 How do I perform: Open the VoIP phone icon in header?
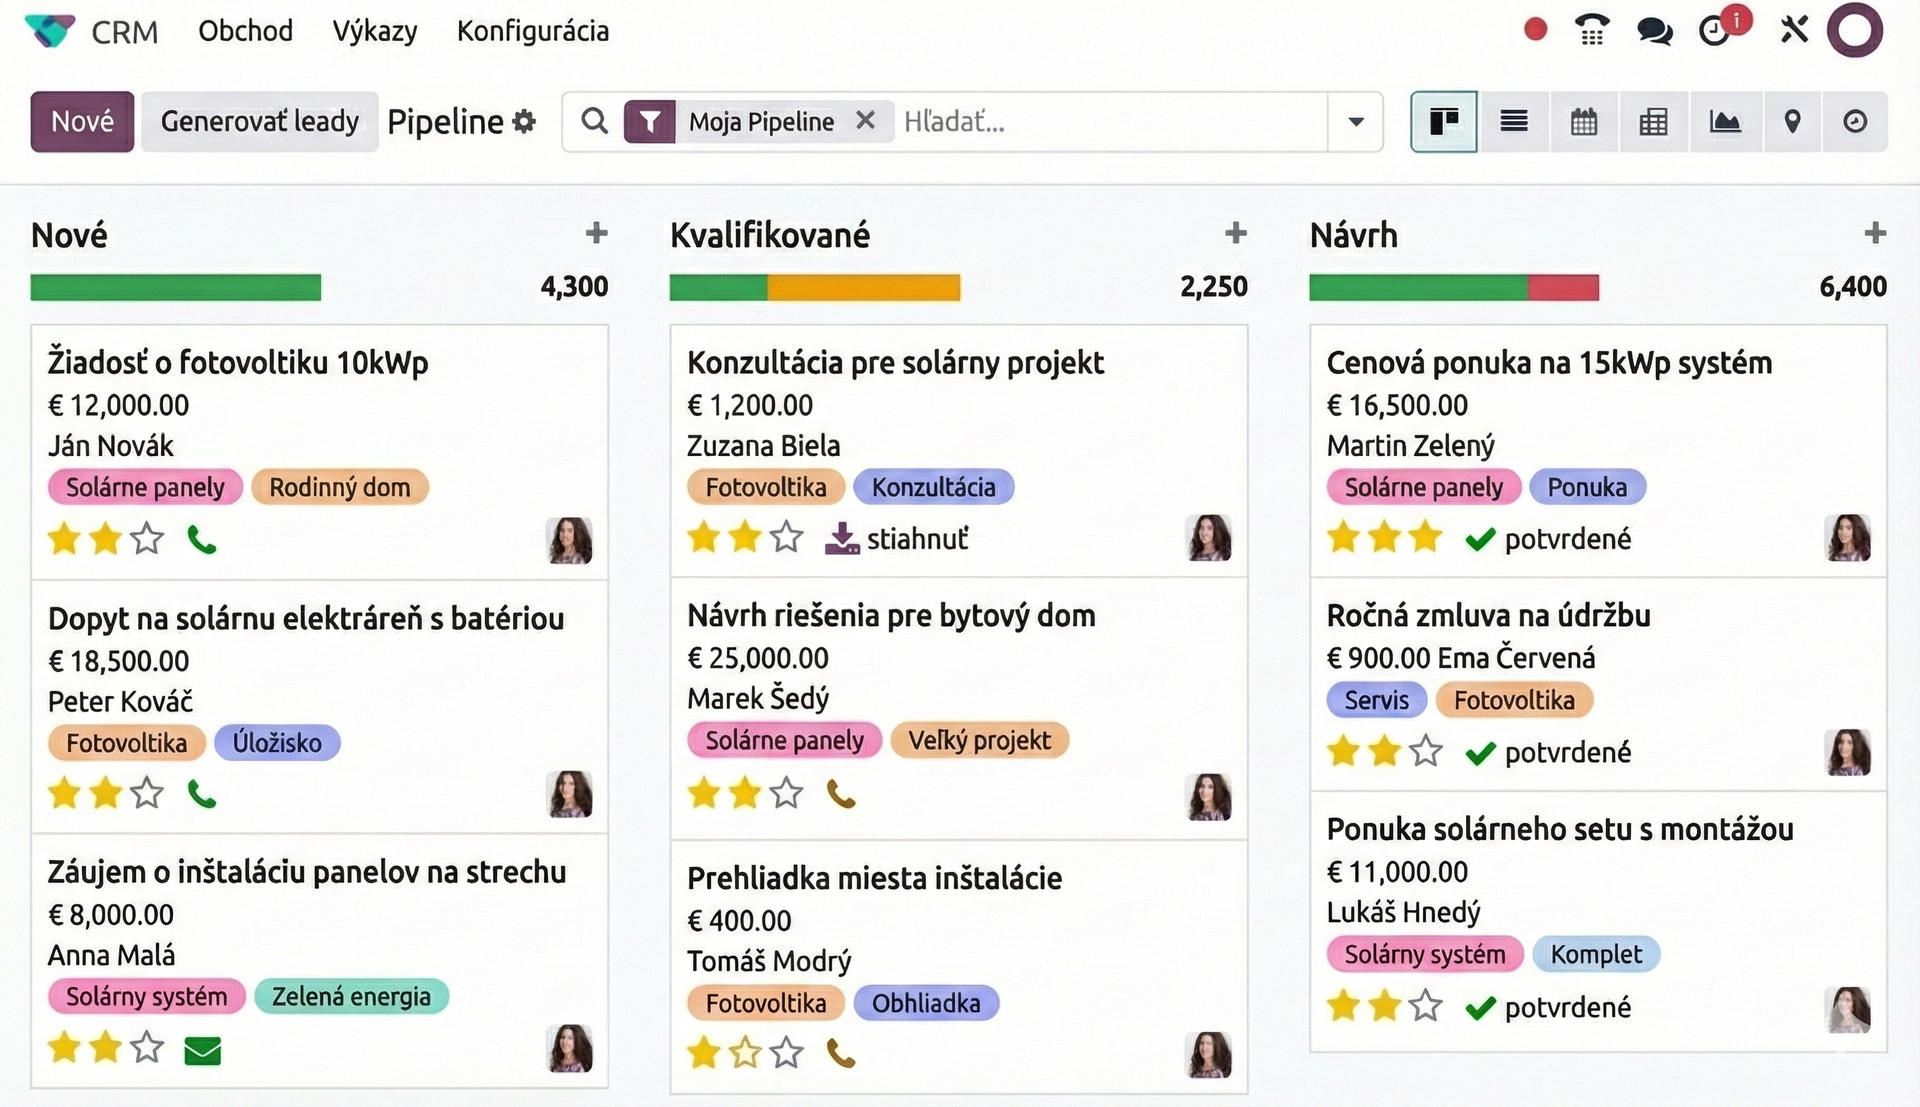[1592, 30]
